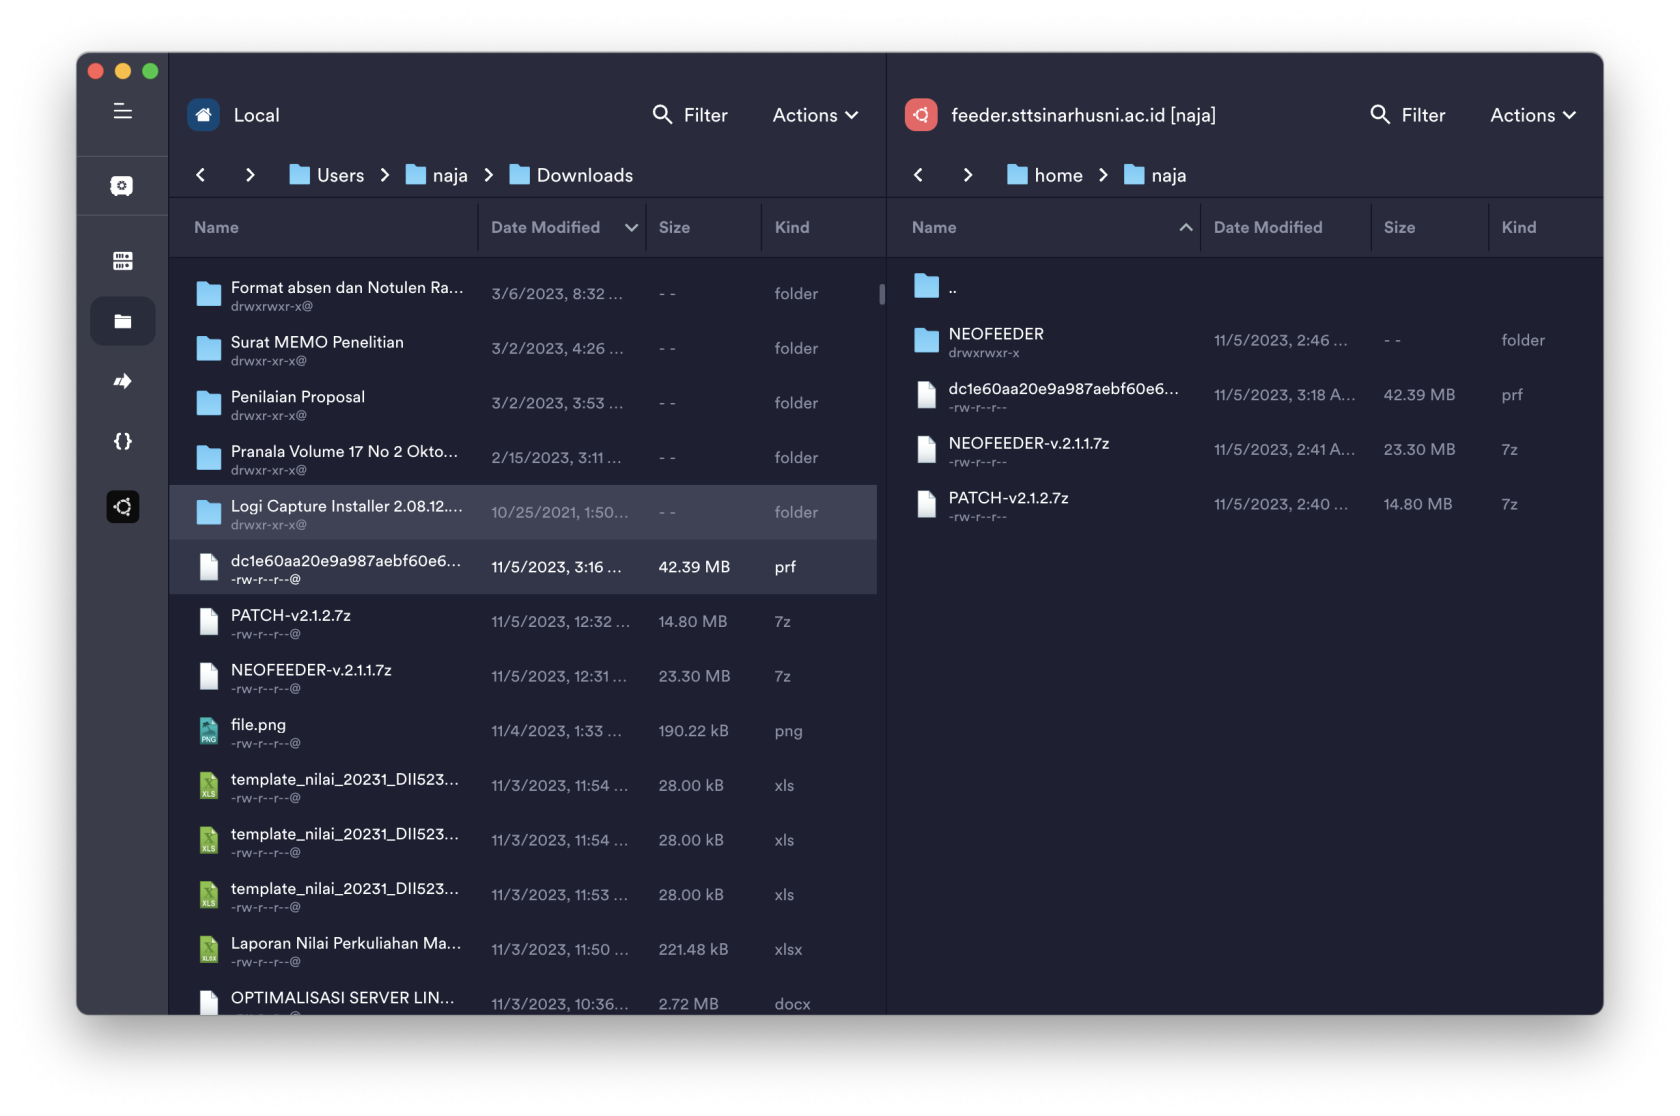The width and height of the screenshot is (1680, 1116).
Task: Click the Local pane vertical scrollbar
Action: click(x=881, y=294)
